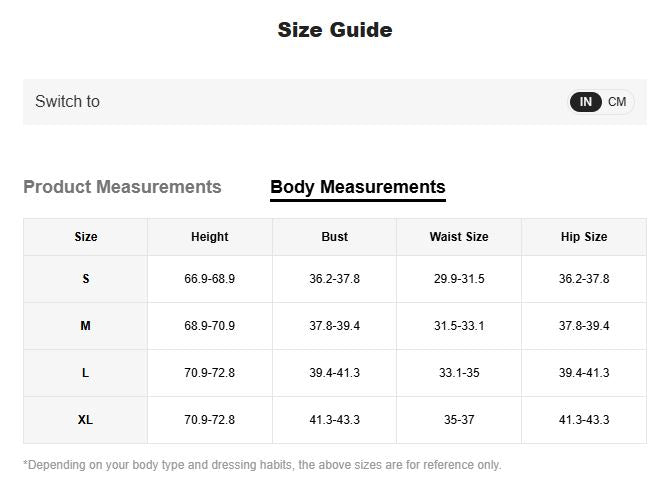Select the S size row label
This screenshot has width=663, height=485.
86,279
